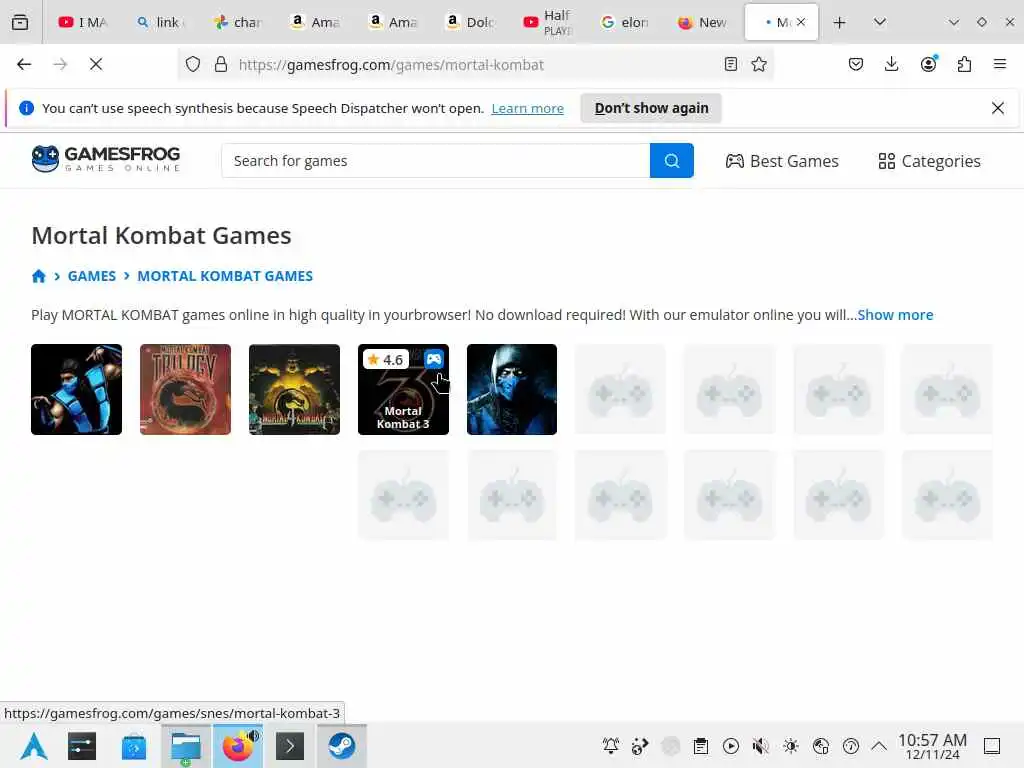This screenshot has width=1024, height=768.
Task: Open the file manager from taskbar
Action: (x=186, y=746)
